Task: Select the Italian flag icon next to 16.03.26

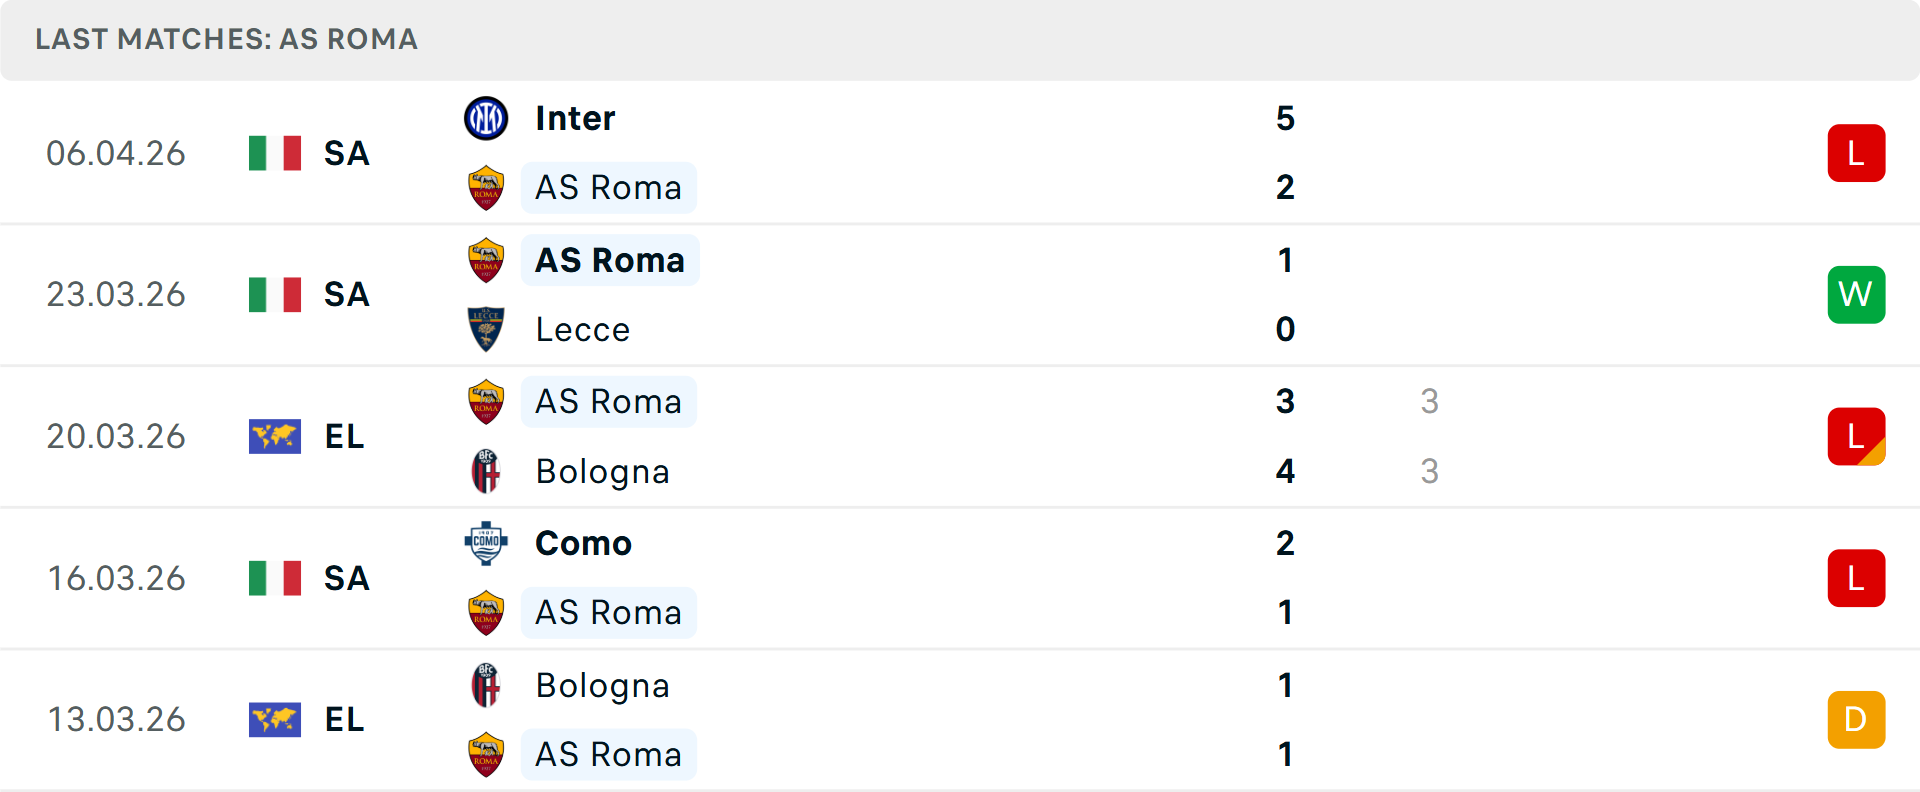Action: (277, 578)
